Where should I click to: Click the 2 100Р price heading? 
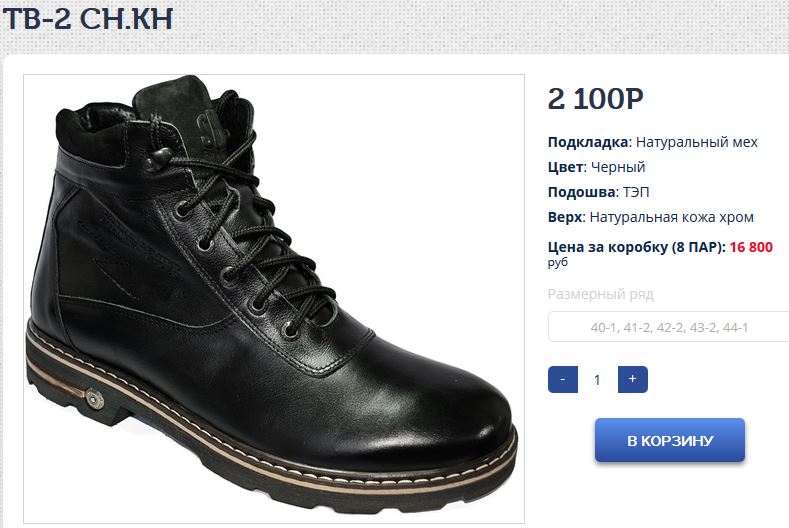point(596,98)
